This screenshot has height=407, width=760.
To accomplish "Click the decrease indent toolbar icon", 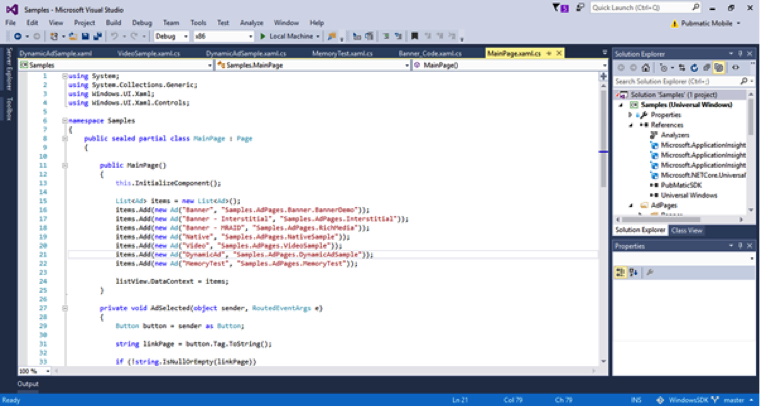I will (386, 36).
